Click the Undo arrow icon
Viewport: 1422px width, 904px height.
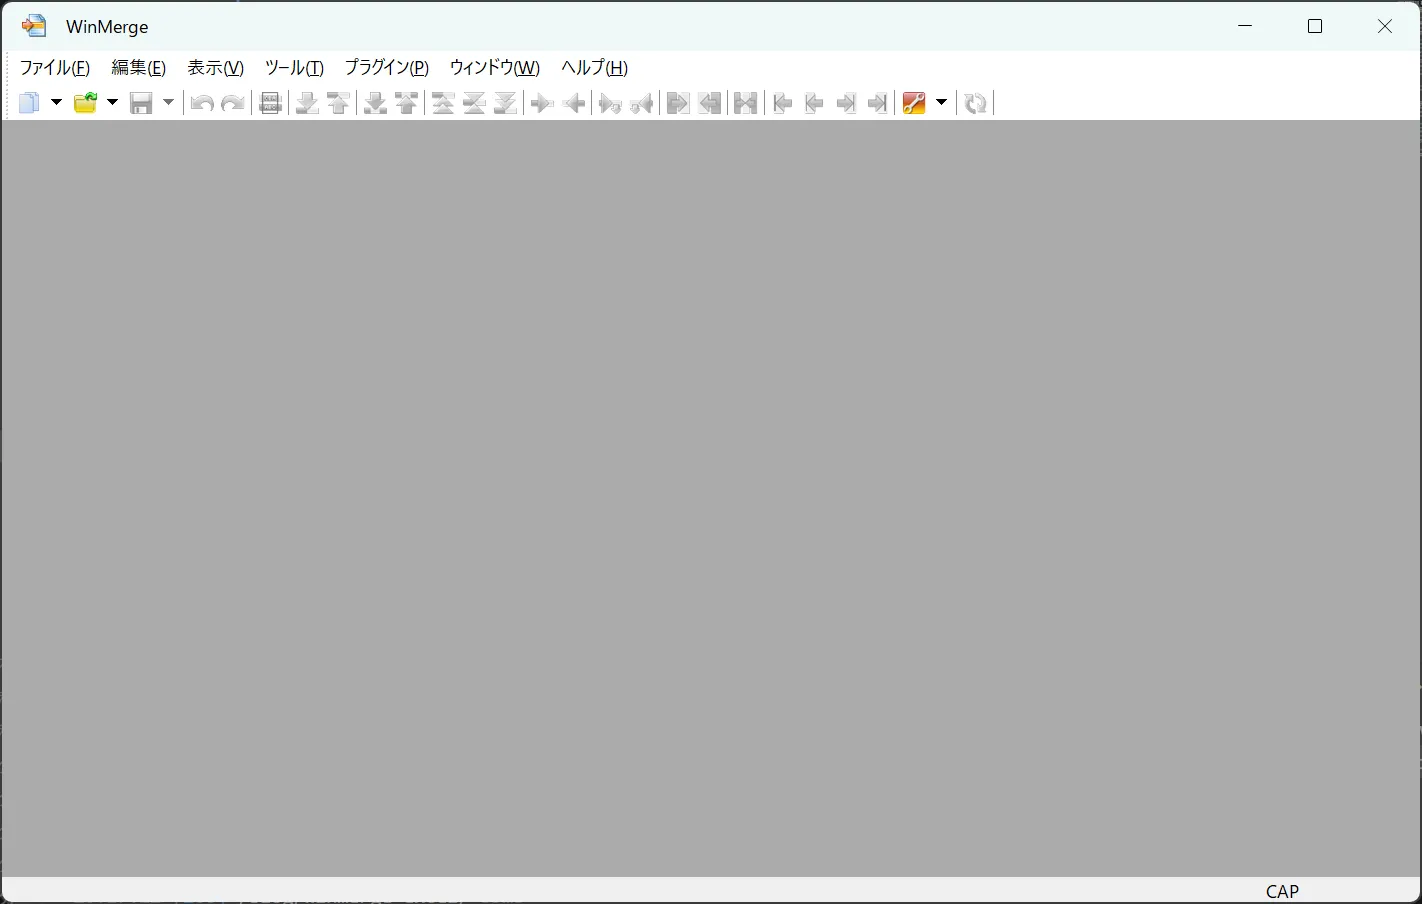tap(202, 103)
